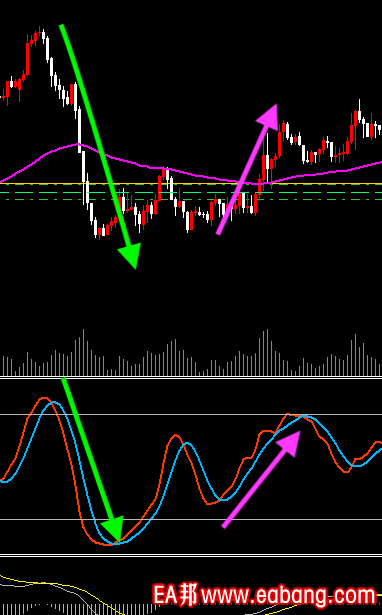Click the EA邦 watermark logo text
The height and width of the screenshot is (615, 382).
[x=175, y=595]
